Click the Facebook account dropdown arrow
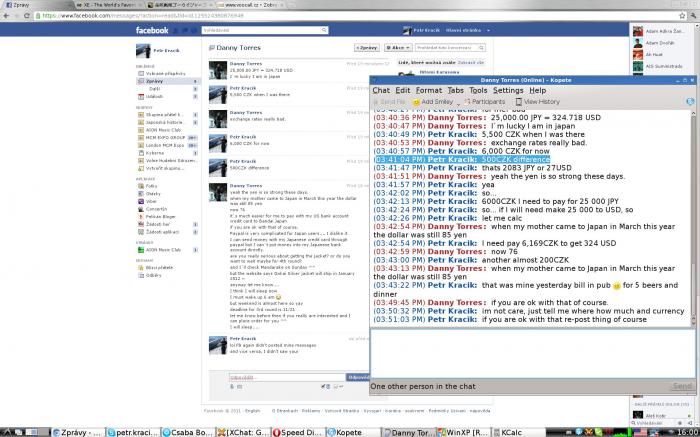 [488, 30]
